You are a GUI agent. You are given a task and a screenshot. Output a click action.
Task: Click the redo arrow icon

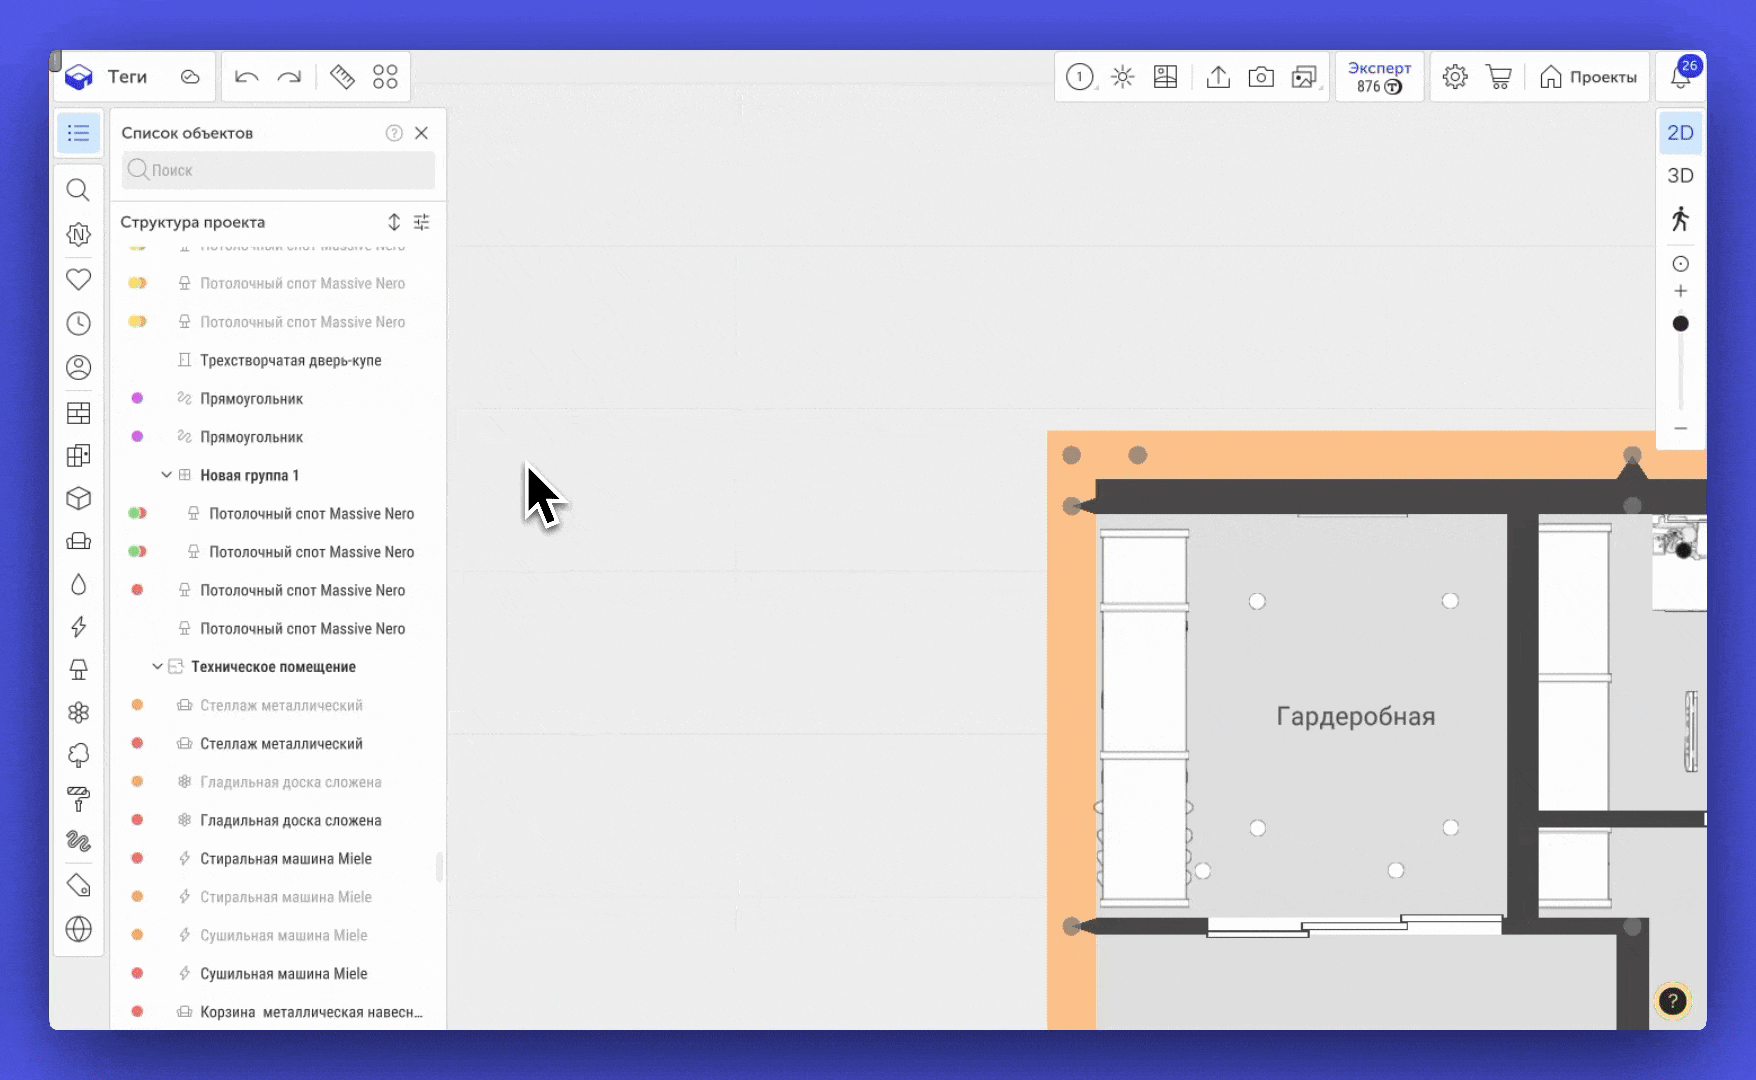[289, 77]
